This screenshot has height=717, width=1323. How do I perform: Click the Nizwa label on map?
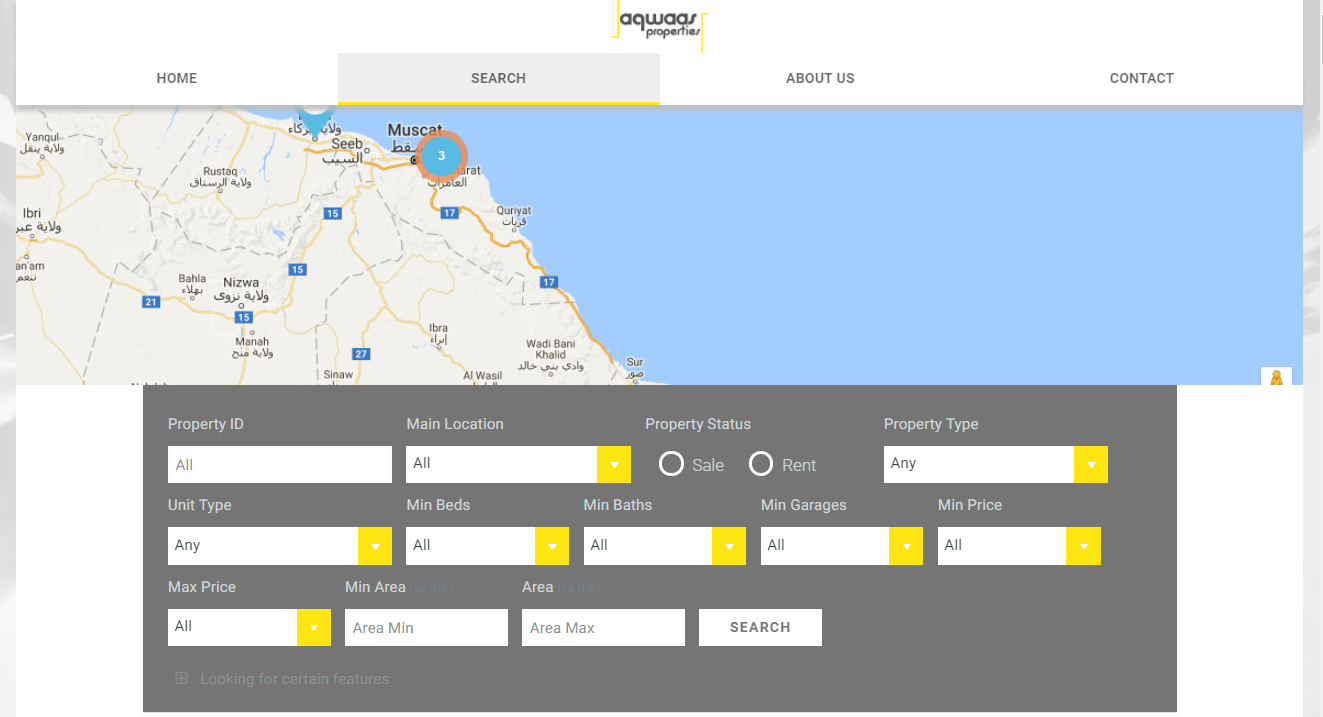241,282
